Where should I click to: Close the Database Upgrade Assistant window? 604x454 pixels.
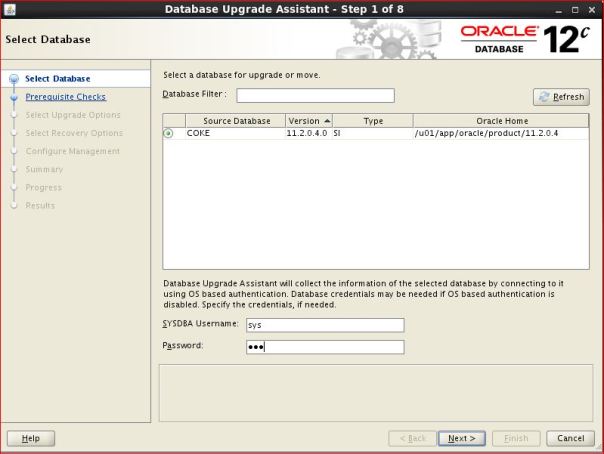591,9
